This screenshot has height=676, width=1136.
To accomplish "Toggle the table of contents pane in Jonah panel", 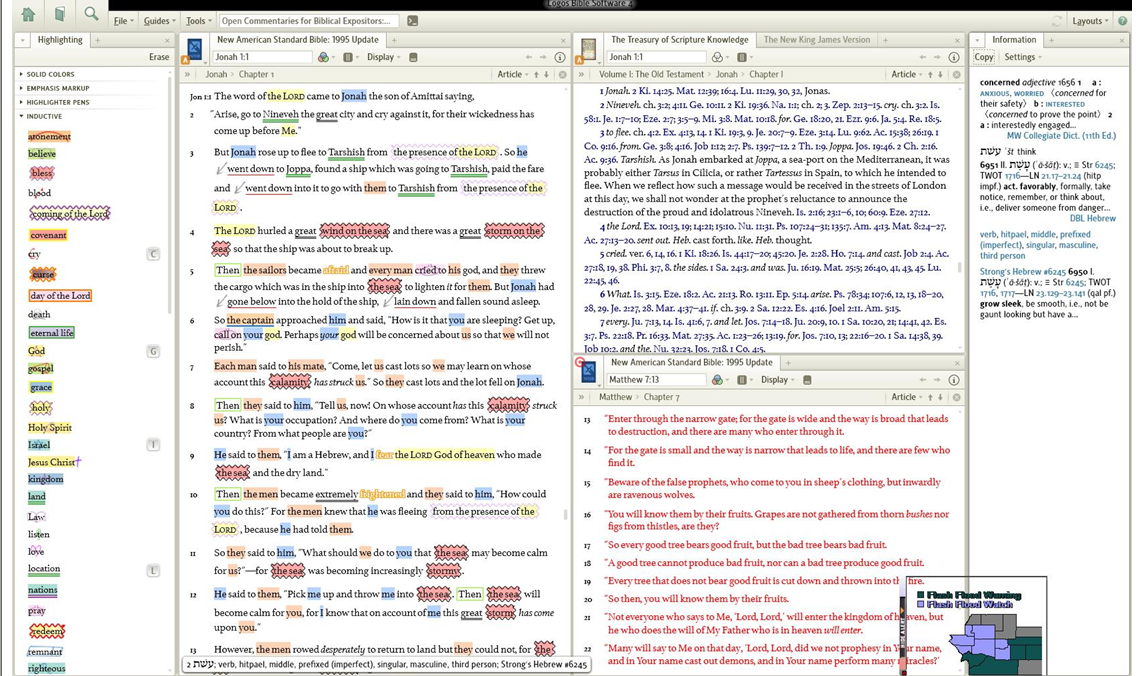I will coord(187,75).
